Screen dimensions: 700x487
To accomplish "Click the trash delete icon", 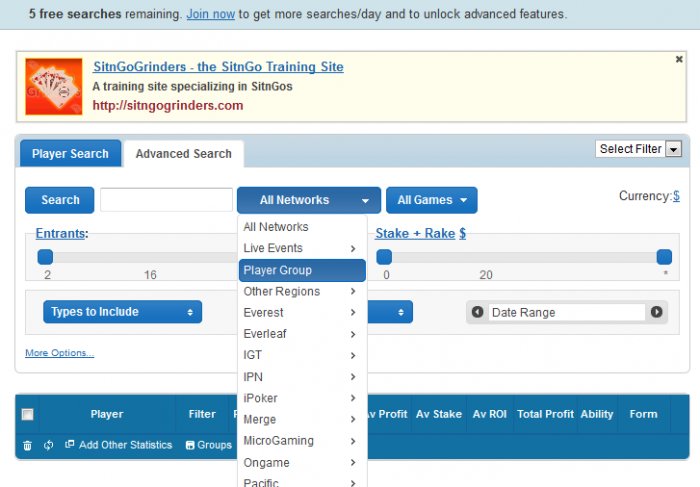I will point(27,445).
